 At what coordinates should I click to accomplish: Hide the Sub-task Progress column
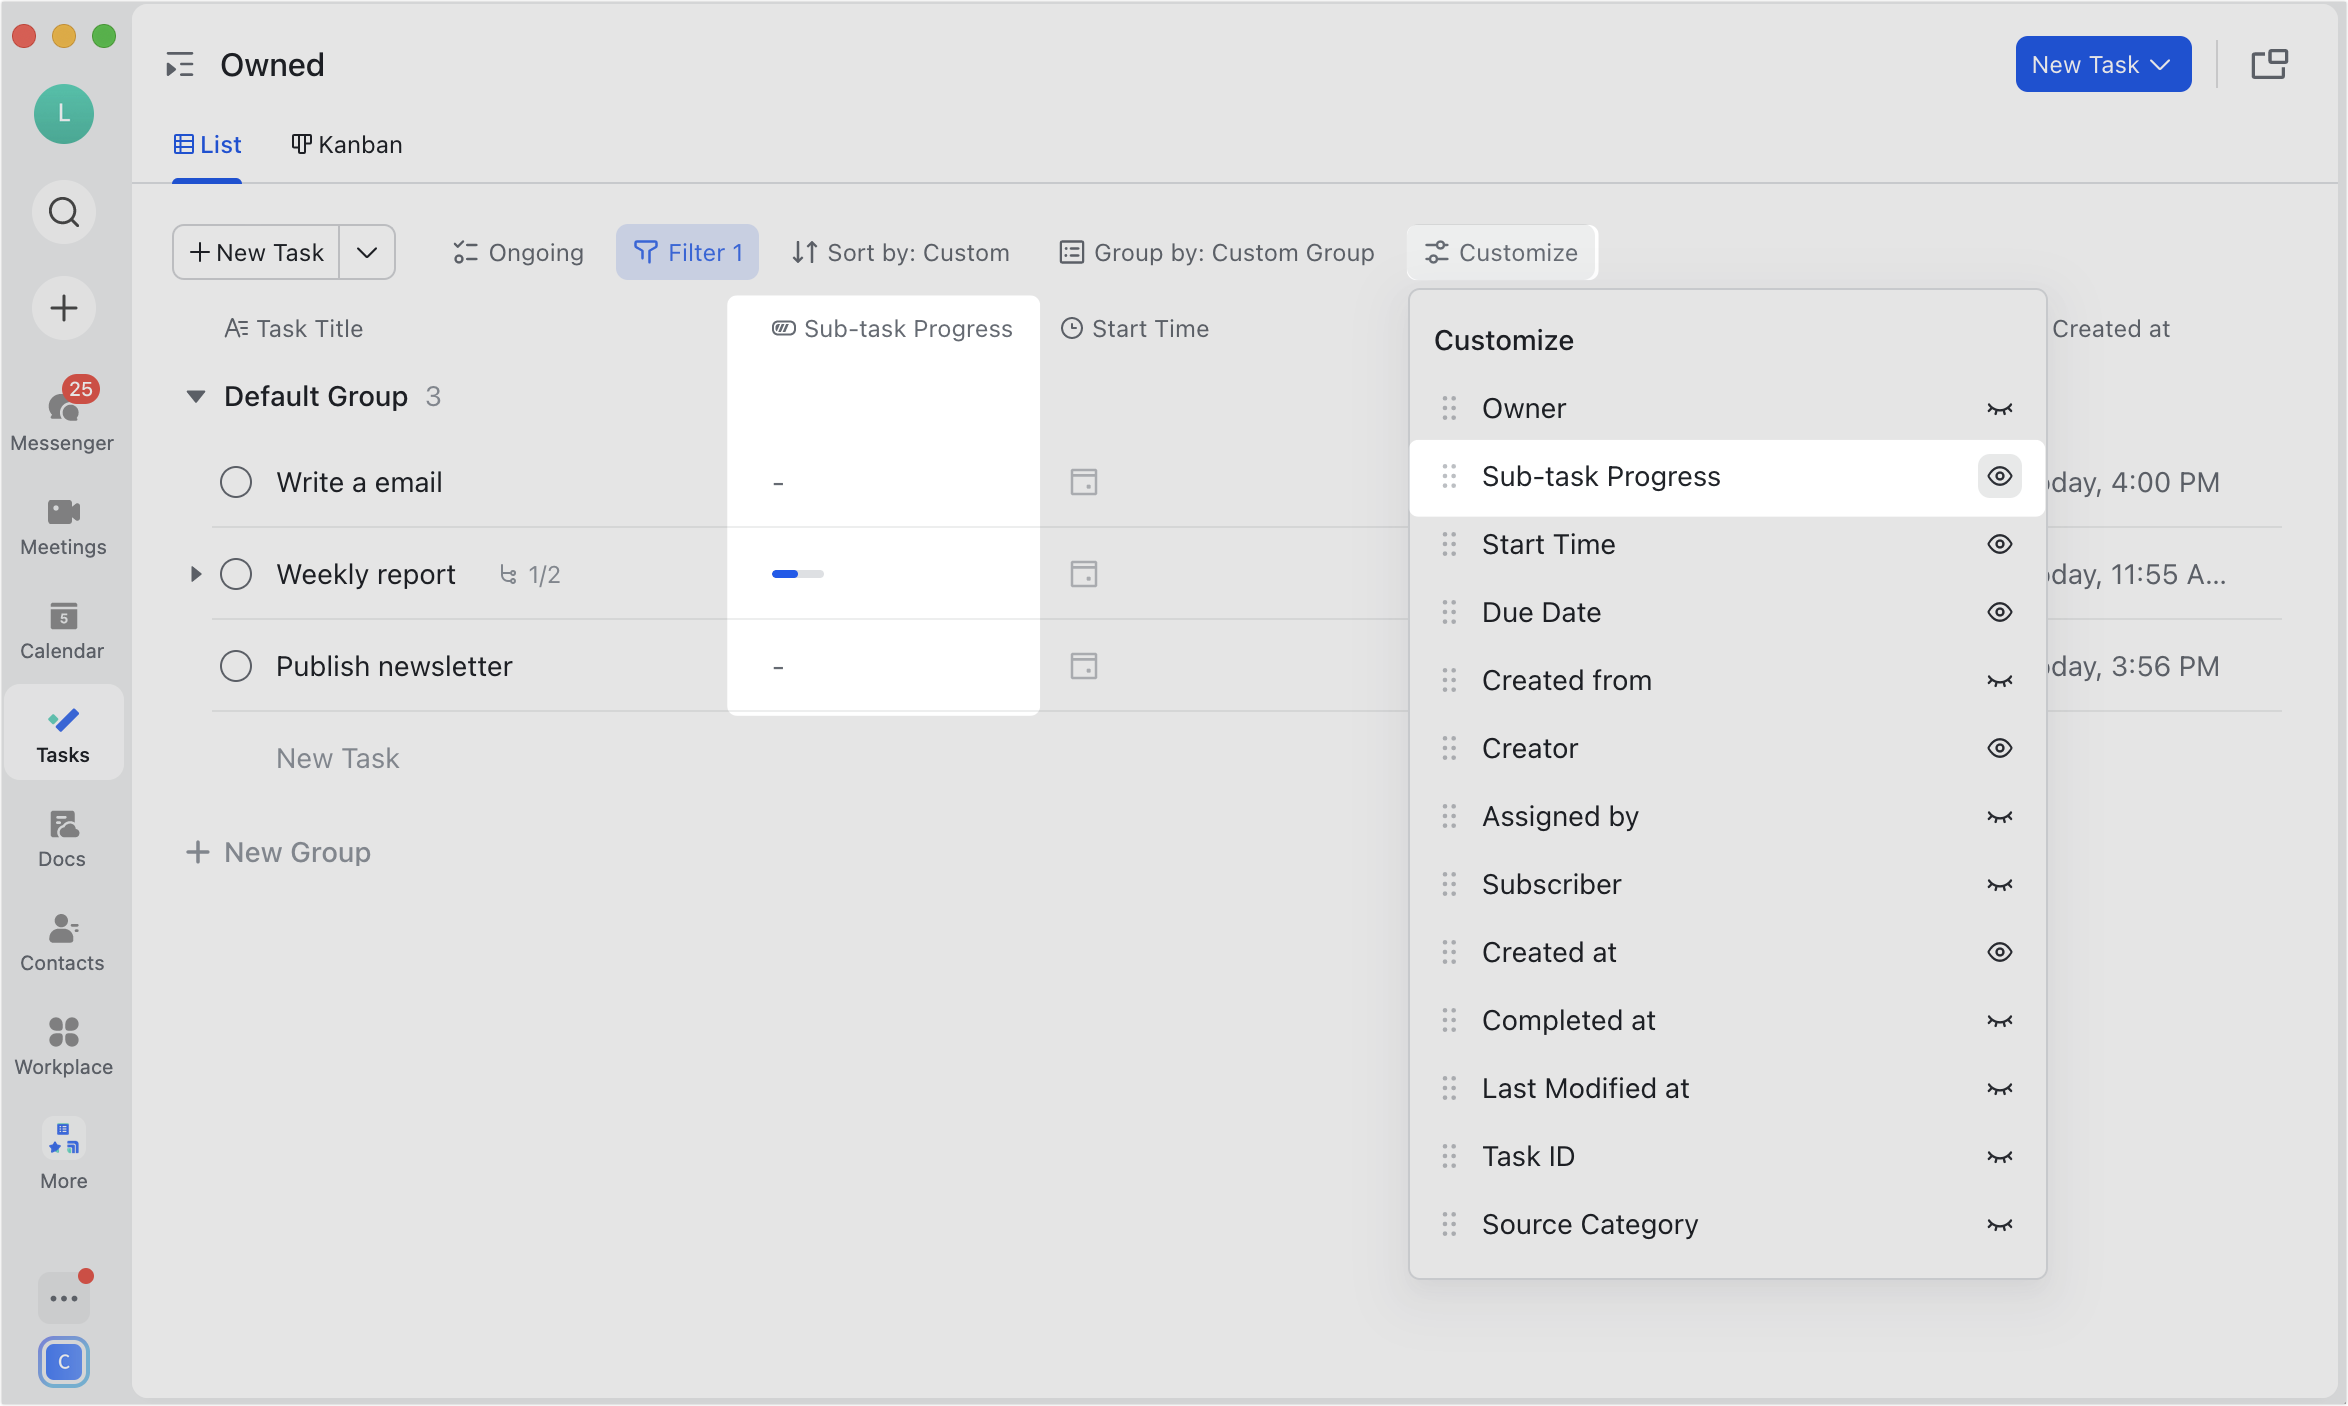(1999, 476)
